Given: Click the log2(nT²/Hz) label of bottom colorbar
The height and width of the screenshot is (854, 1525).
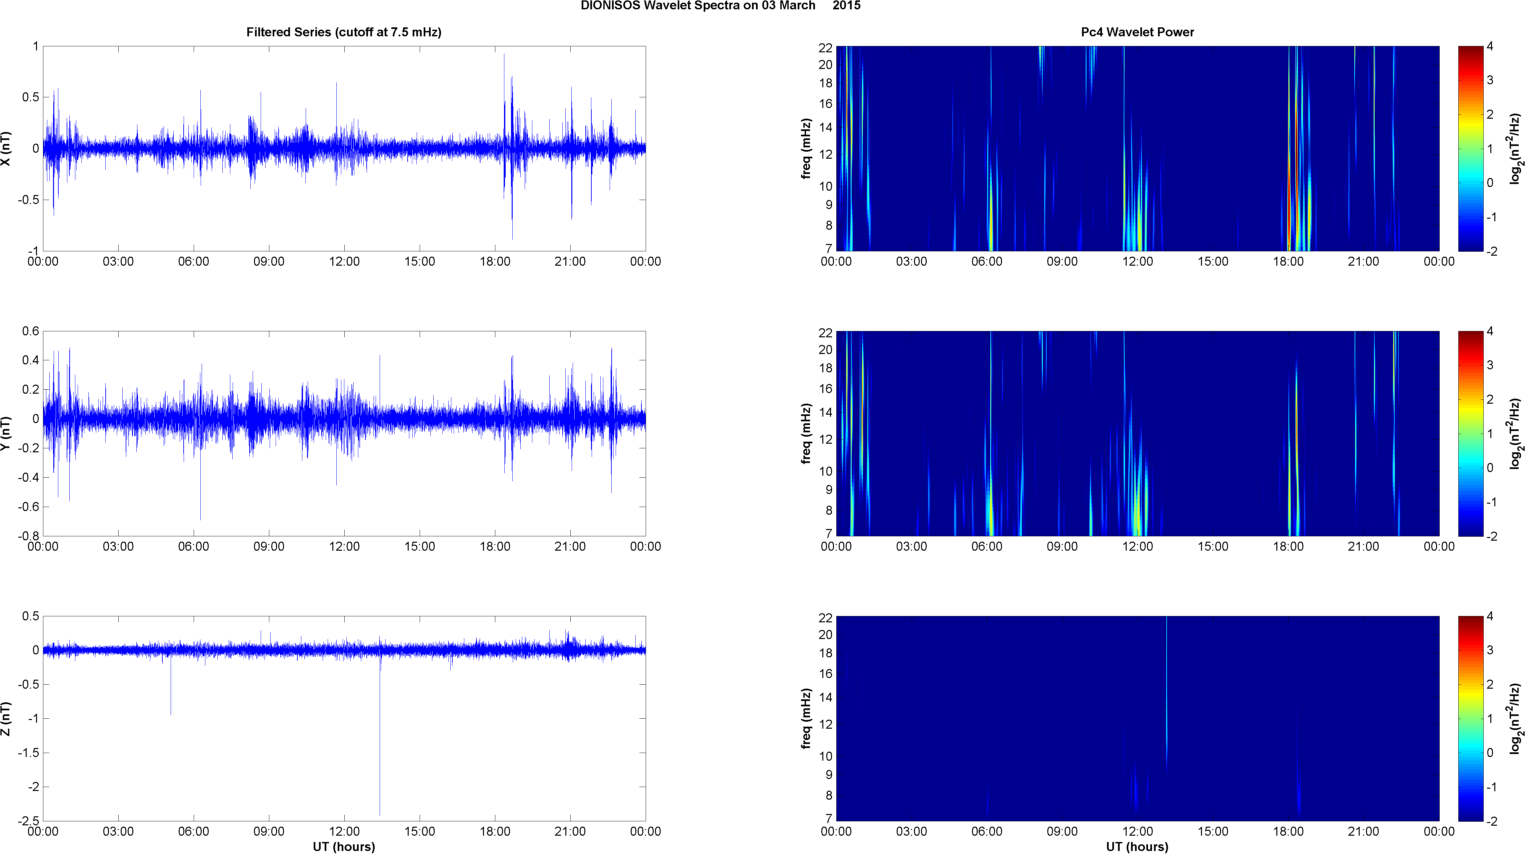Looking at the screenshot, I should click(x=1516, y=718).
